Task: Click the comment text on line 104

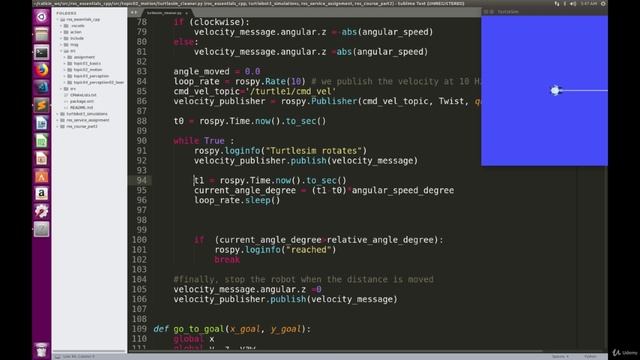Action: click(303, 280)
